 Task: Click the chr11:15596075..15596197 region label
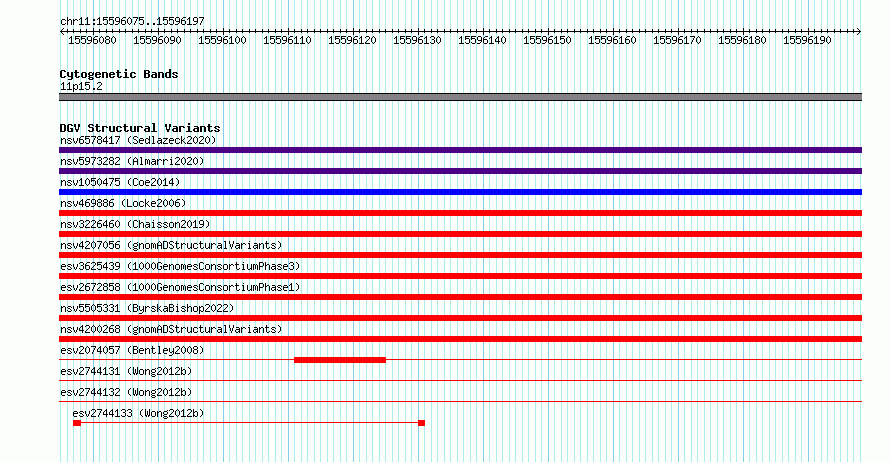[x=132, y=21]
